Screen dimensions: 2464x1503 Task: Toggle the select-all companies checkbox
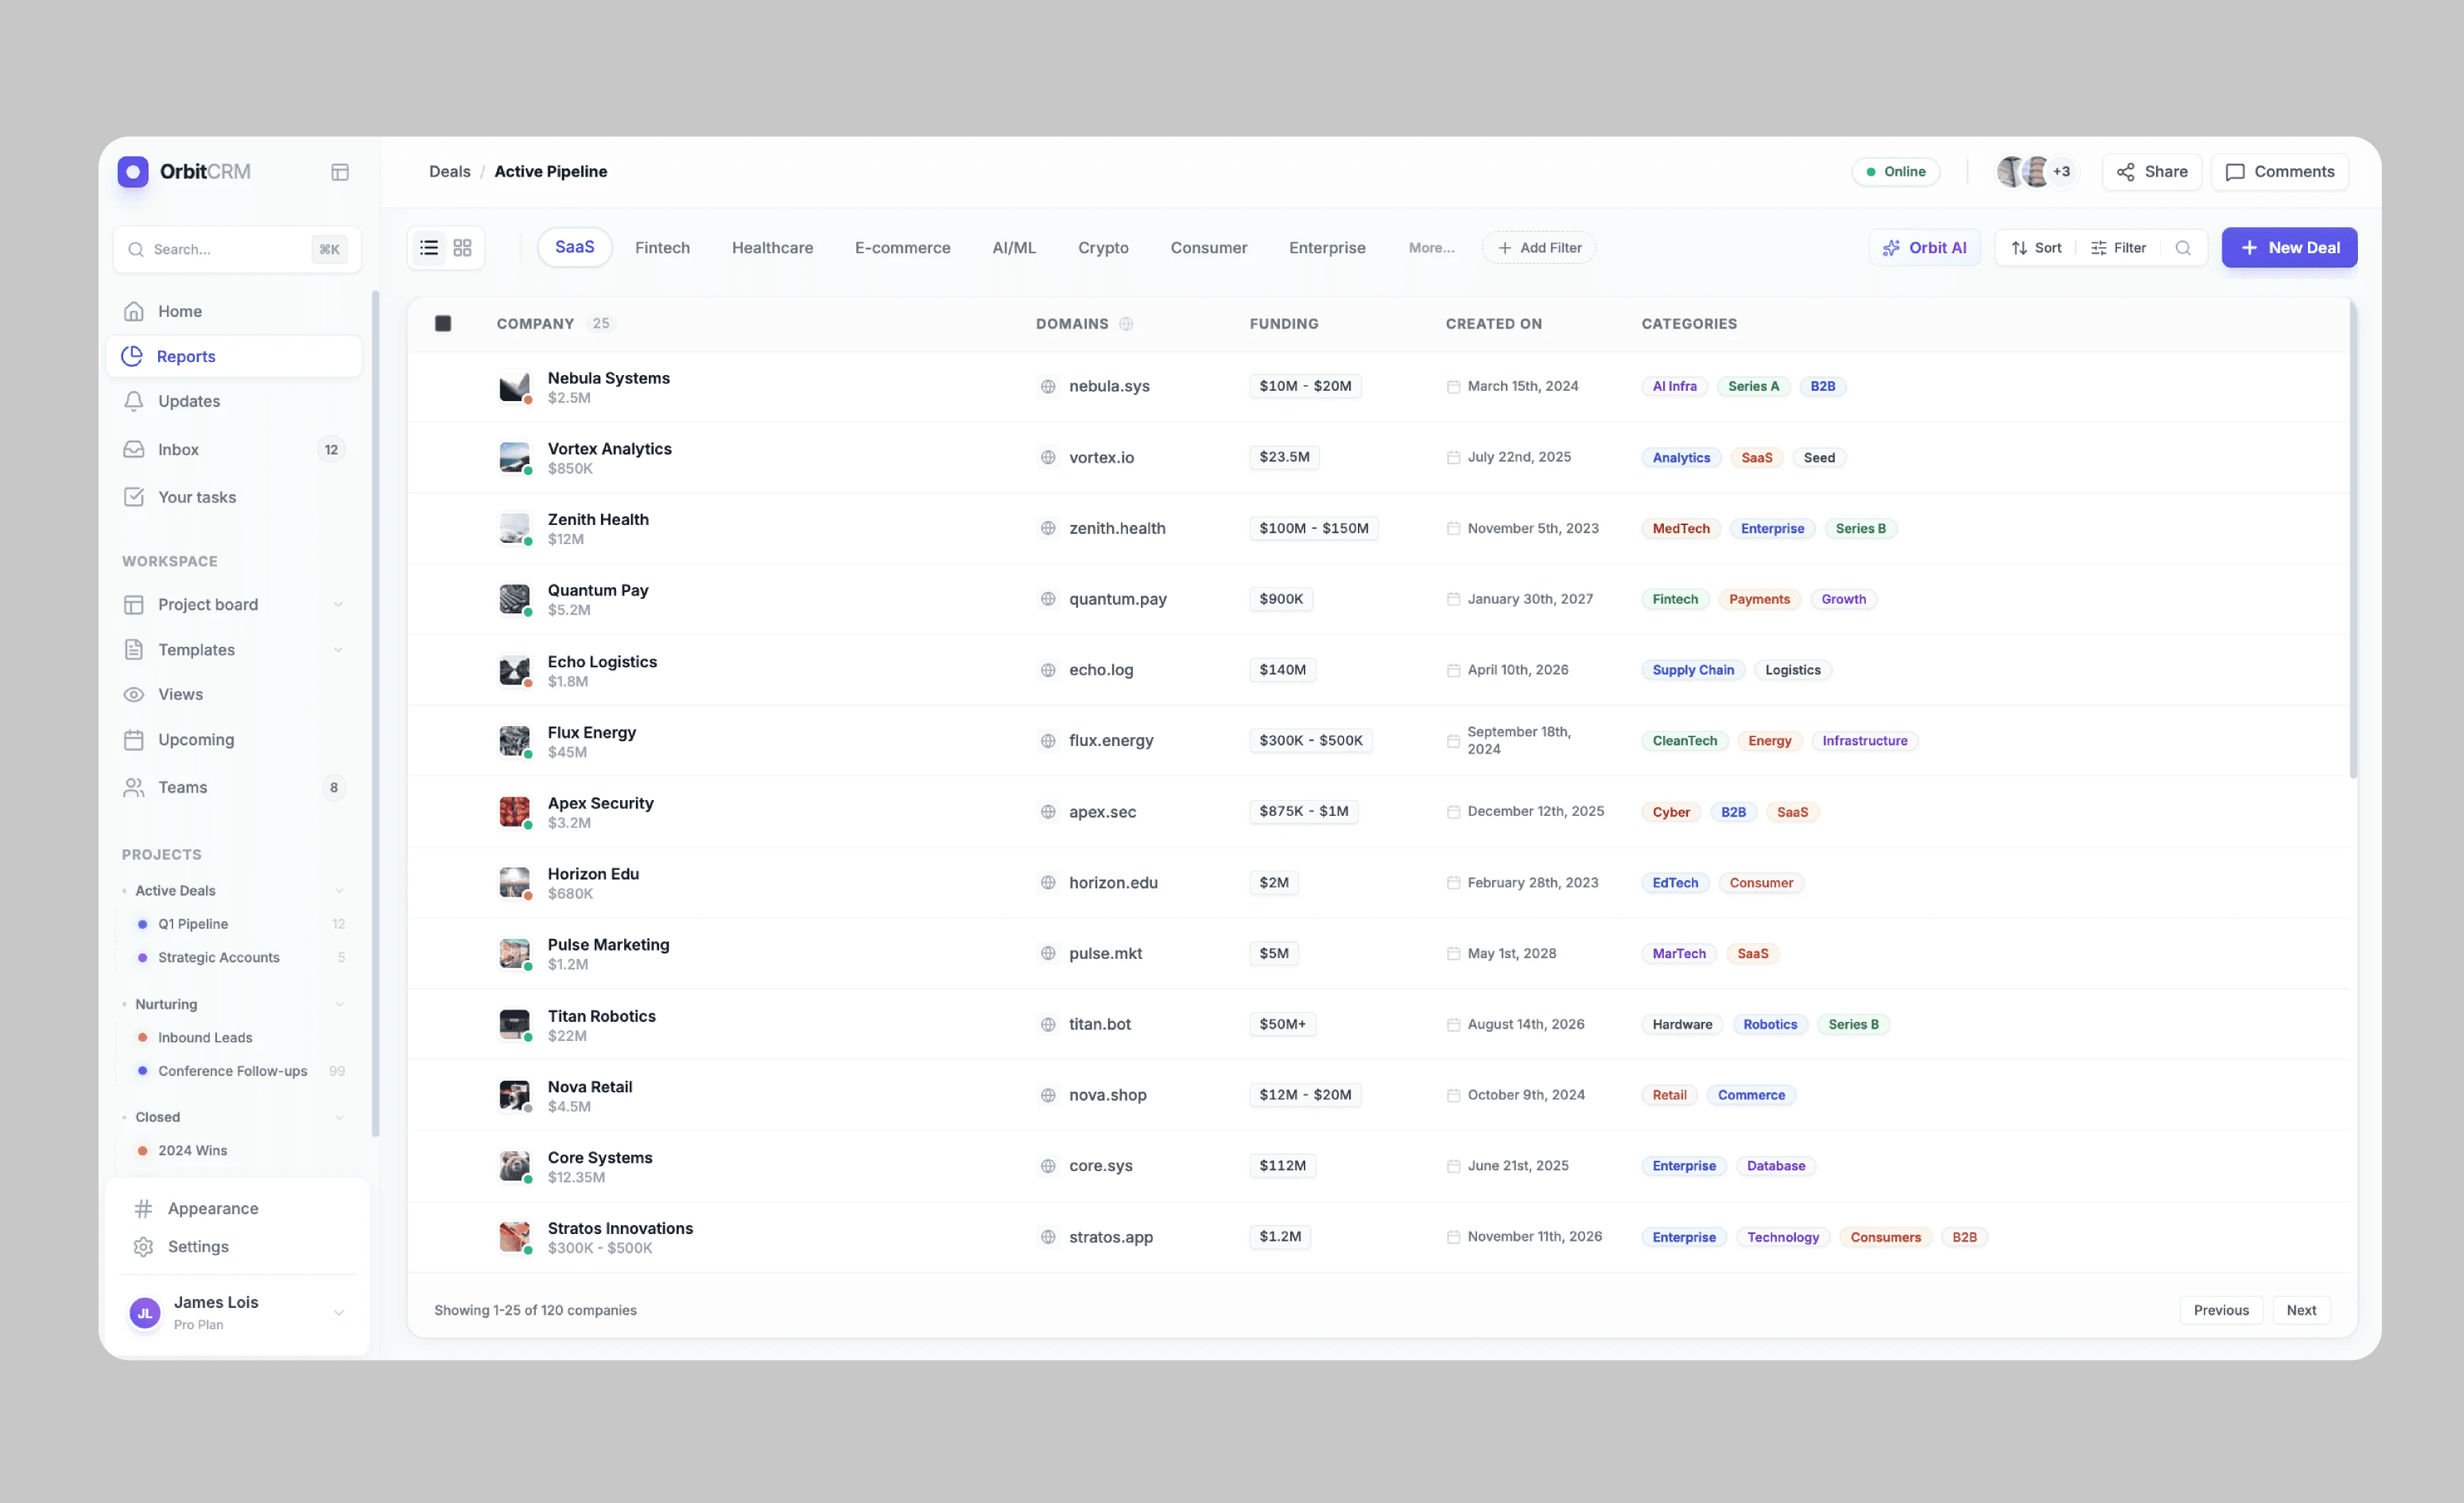click(443, 324)
